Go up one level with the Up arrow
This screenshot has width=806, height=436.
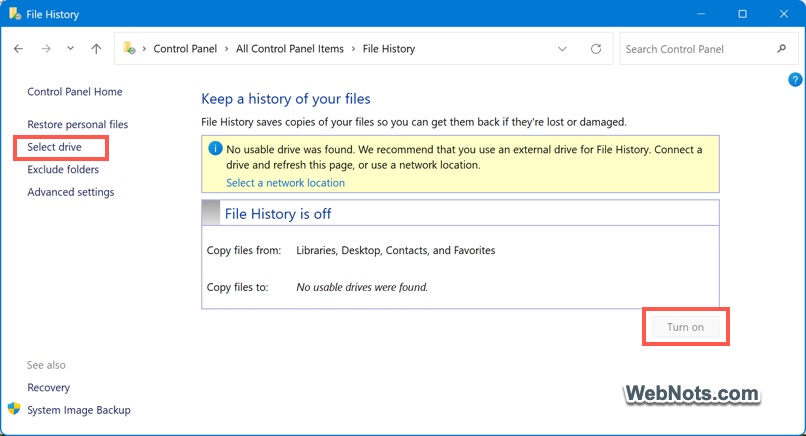tap(96, 49)
